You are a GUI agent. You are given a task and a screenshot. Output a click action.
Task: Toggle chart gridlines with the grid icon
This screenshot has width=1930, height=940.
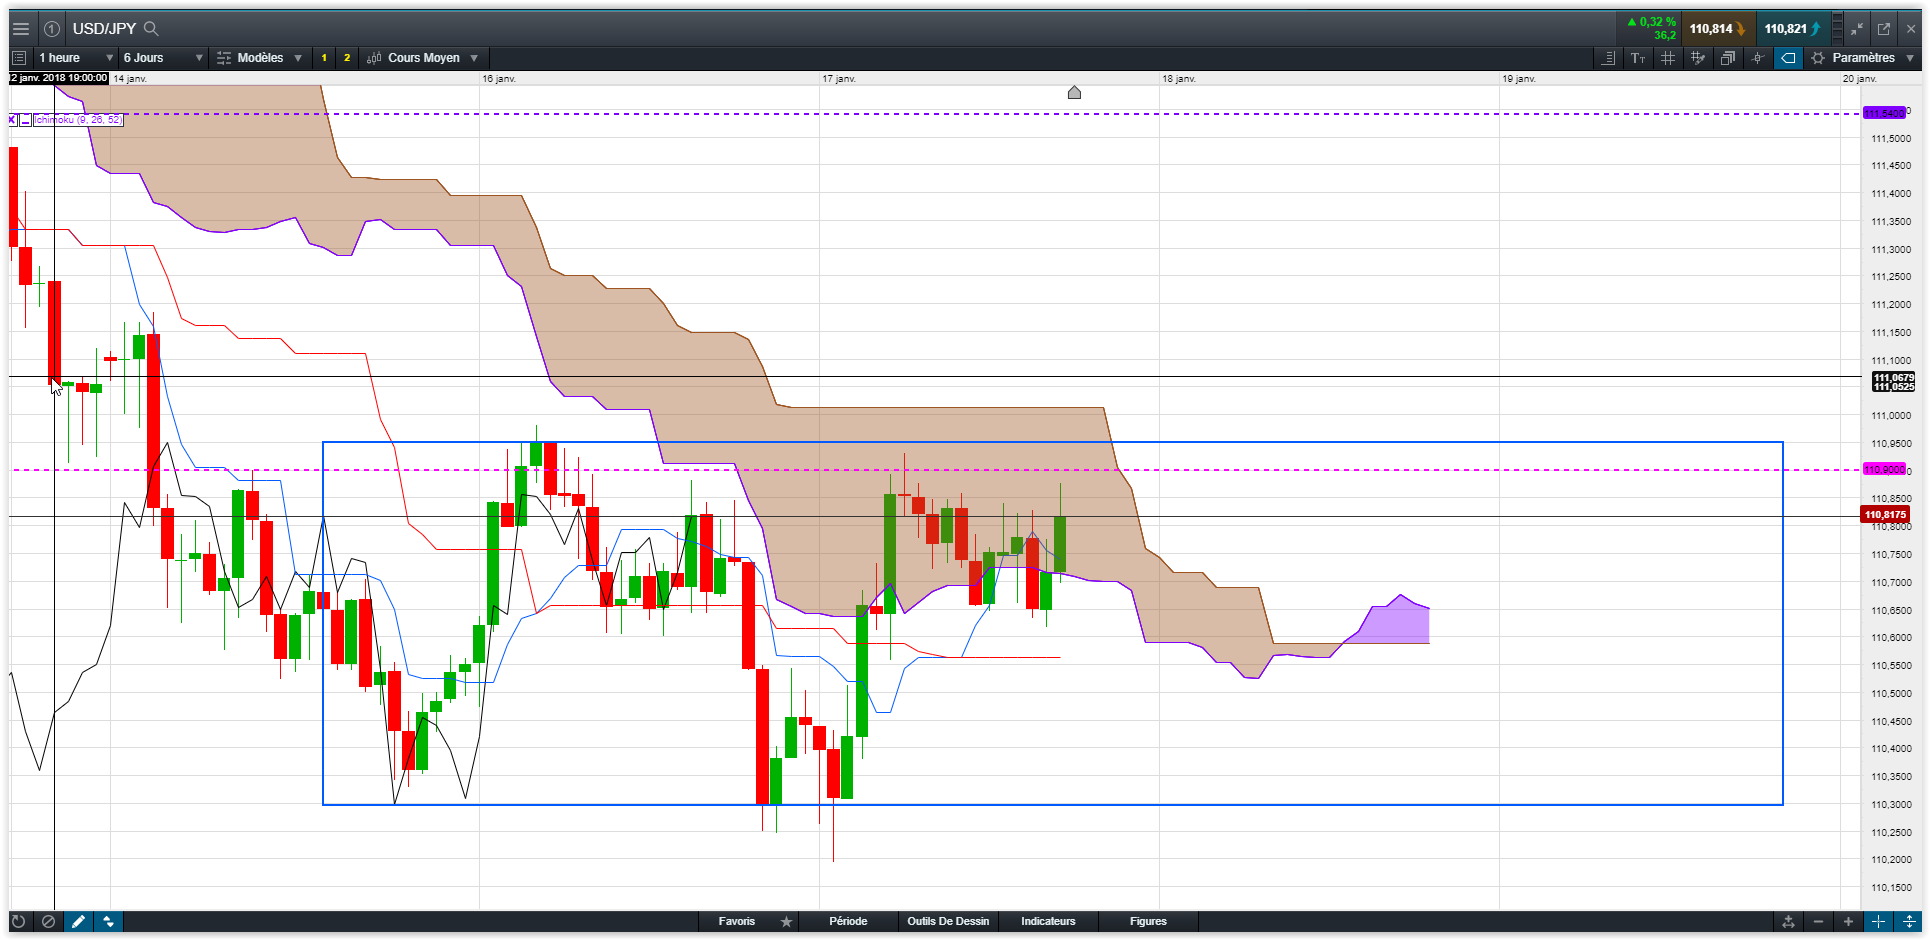tap(1668, 58)
